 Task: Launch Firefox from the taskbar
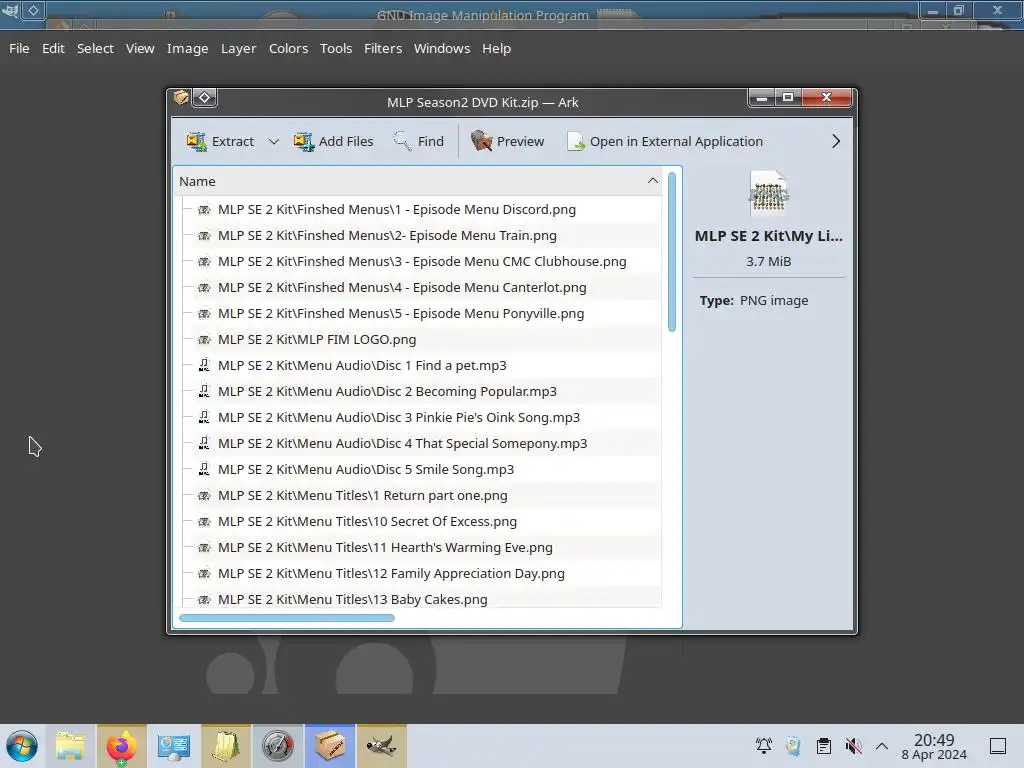[x=121, y=746]
